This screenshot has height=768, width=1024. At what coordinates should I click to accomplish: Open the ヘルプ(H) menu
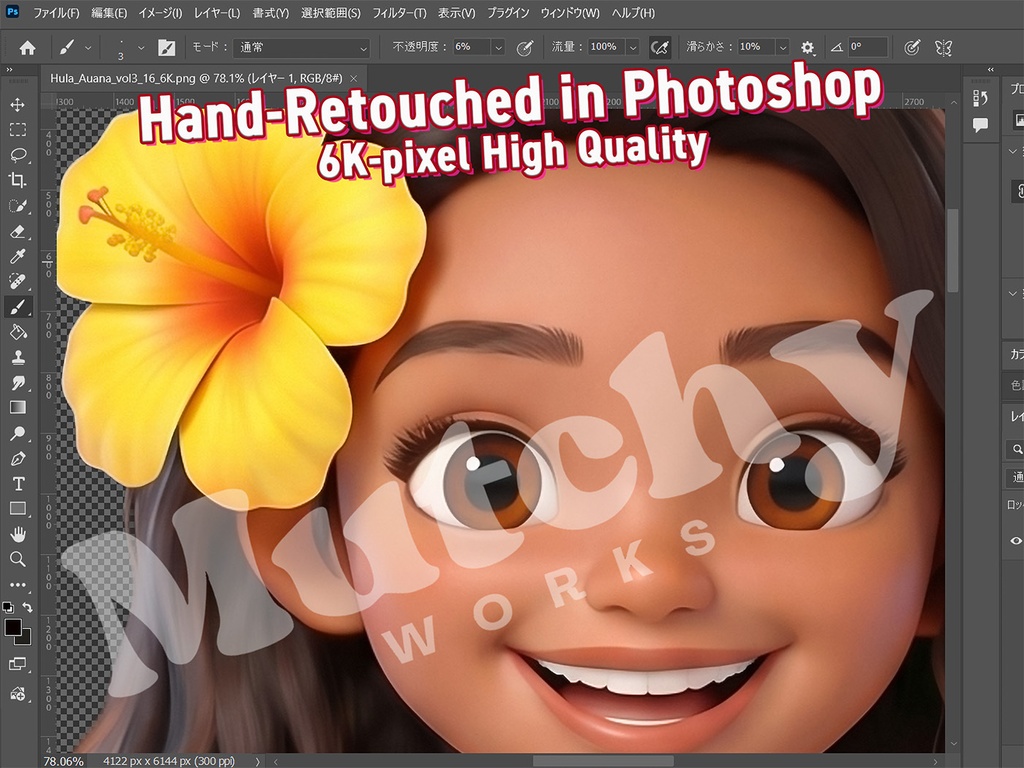633,13
